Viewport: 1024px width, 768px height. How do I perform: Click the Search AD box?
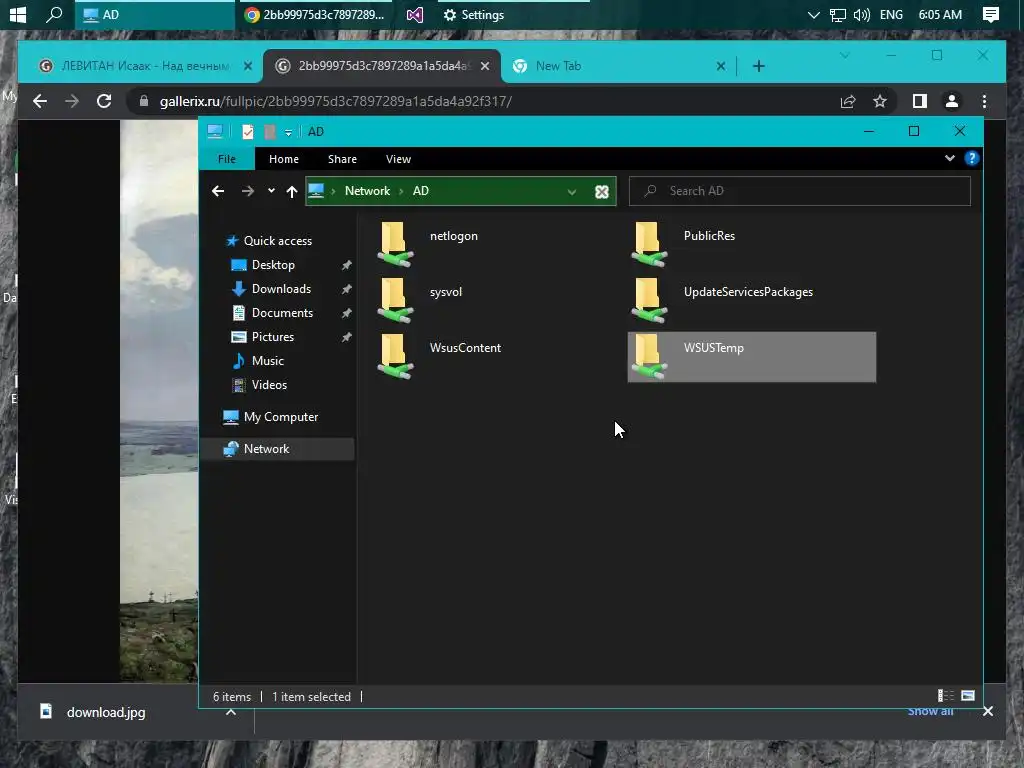[799, 191]
